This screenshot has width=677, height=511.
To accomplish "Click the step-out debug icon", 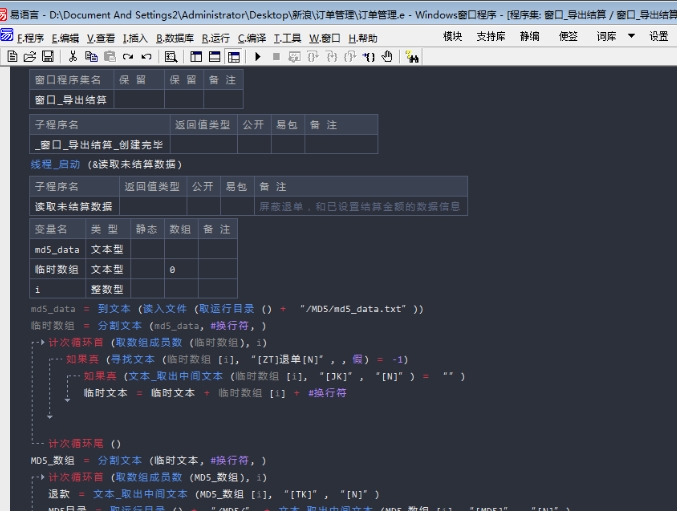I will coord(350,57).
